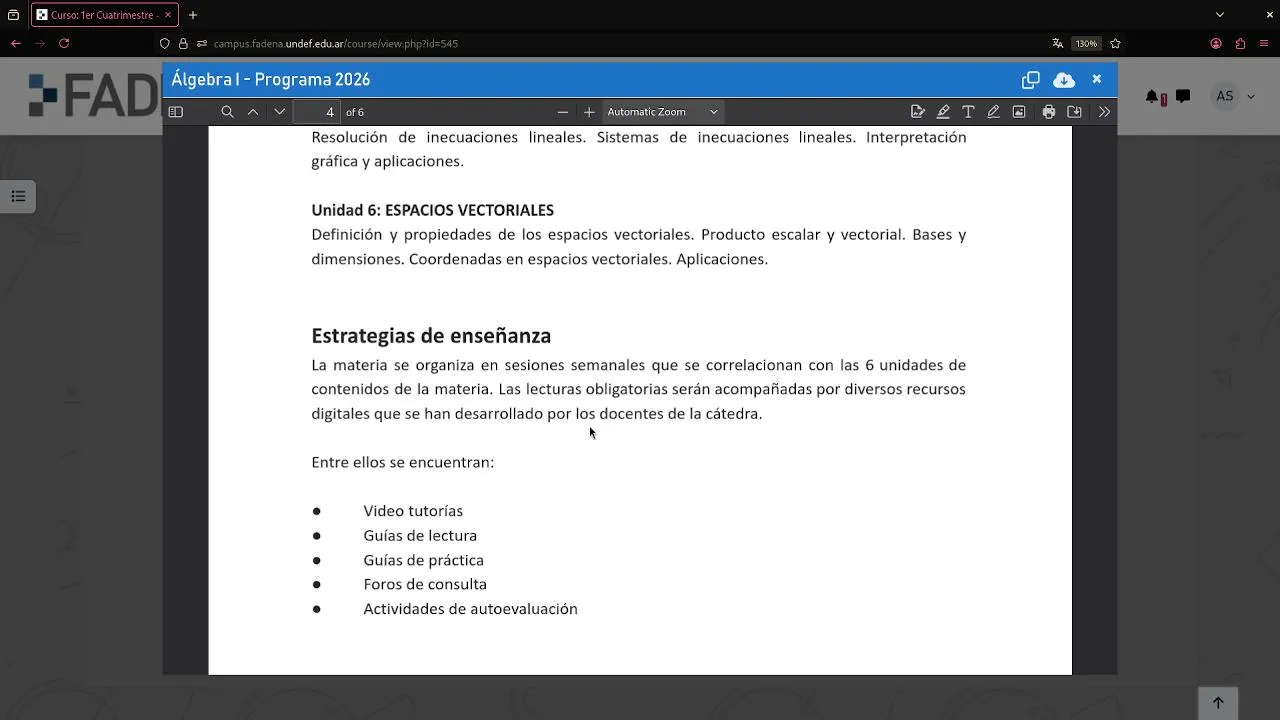Open the AS user menu
Viewport: 1280px width, 720px height.
pyautogui.click(x=1234, y=96)
